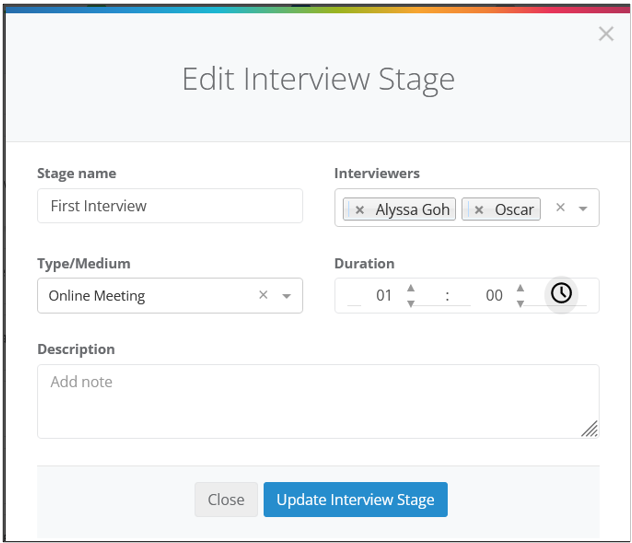The width and height of the screenshot is (632, 543).
Task: Remove Oscar from interviewers
Action: [x=478, y=210]
